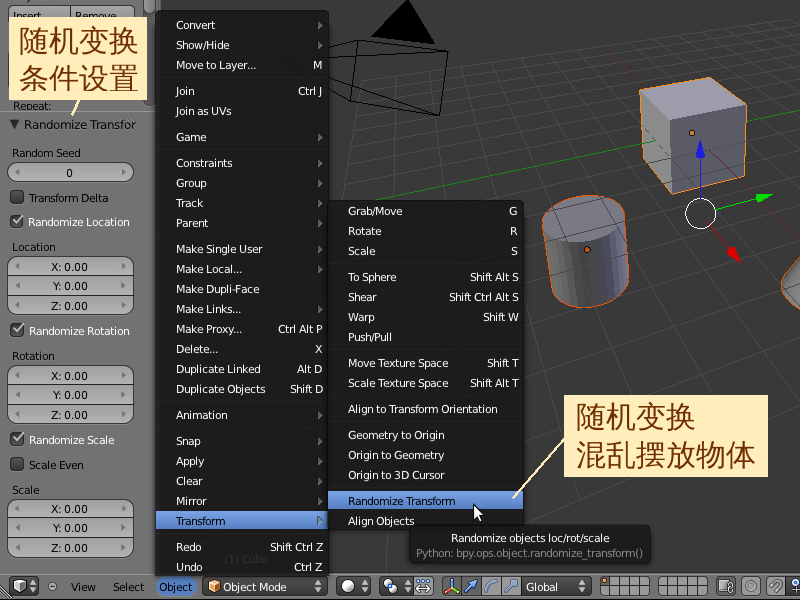Screen dimensions: 800x600
Task: Click Delete in the Object menu
Action: 242,349
